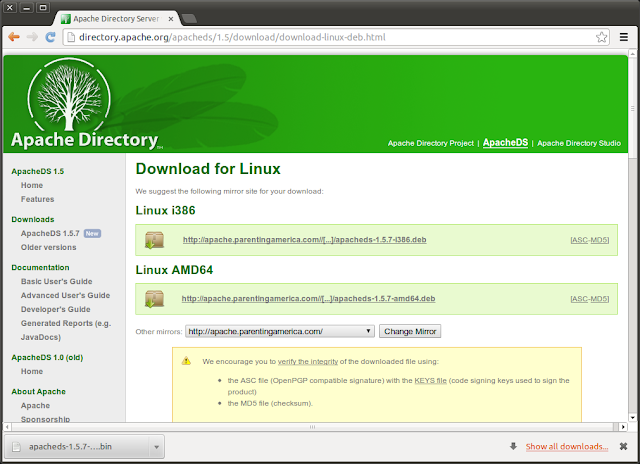This screenshot has width=640, height=464.
Task: Close the downloads bar
Action: [x=623, y=446]
